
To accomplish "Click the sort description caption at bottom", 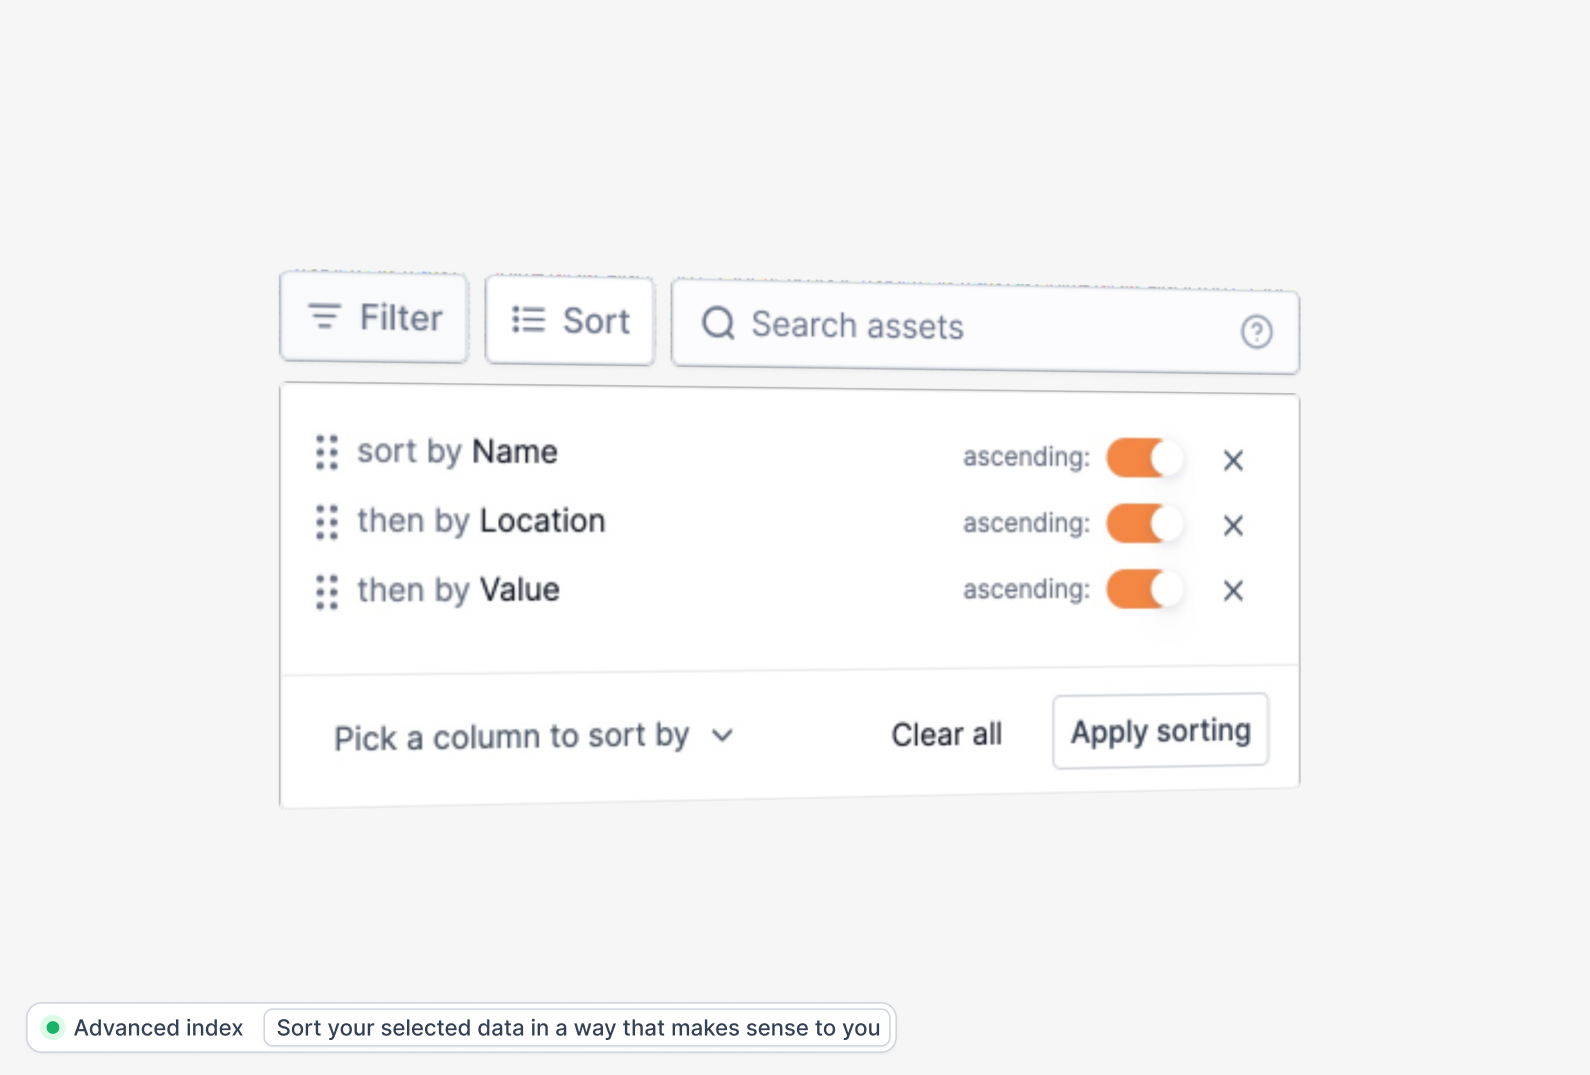I will (x=578, y=1028).
